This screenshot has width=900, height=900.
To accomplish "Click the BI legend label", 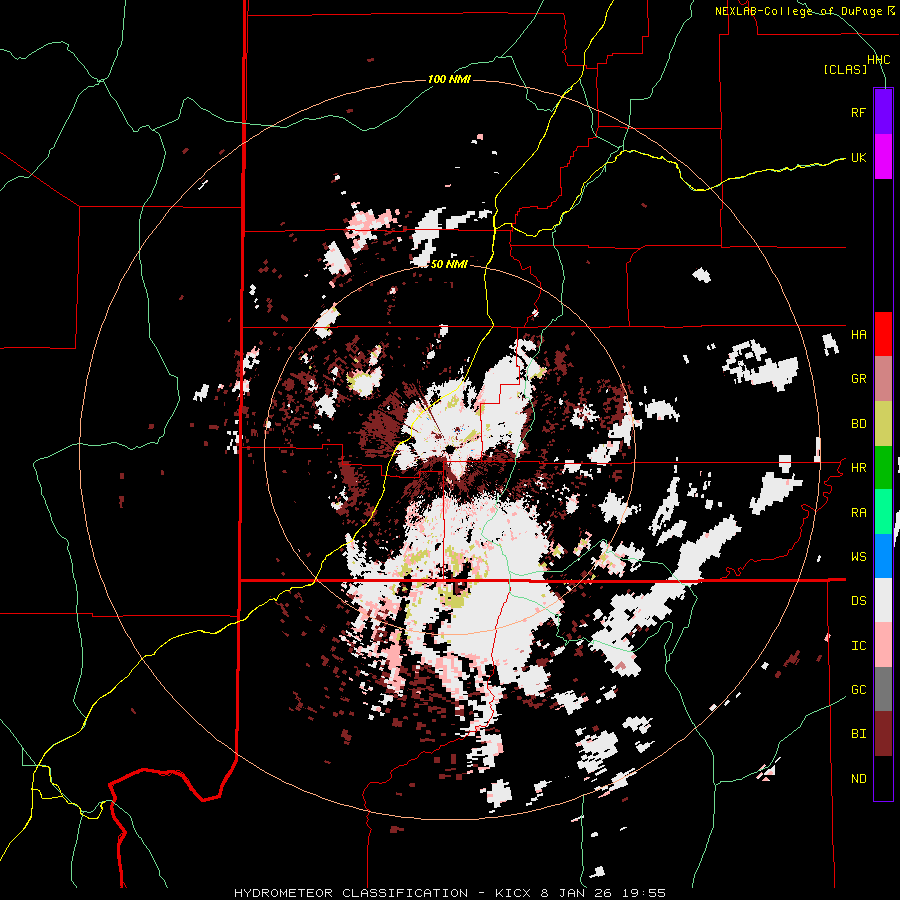I will point(858,734).
